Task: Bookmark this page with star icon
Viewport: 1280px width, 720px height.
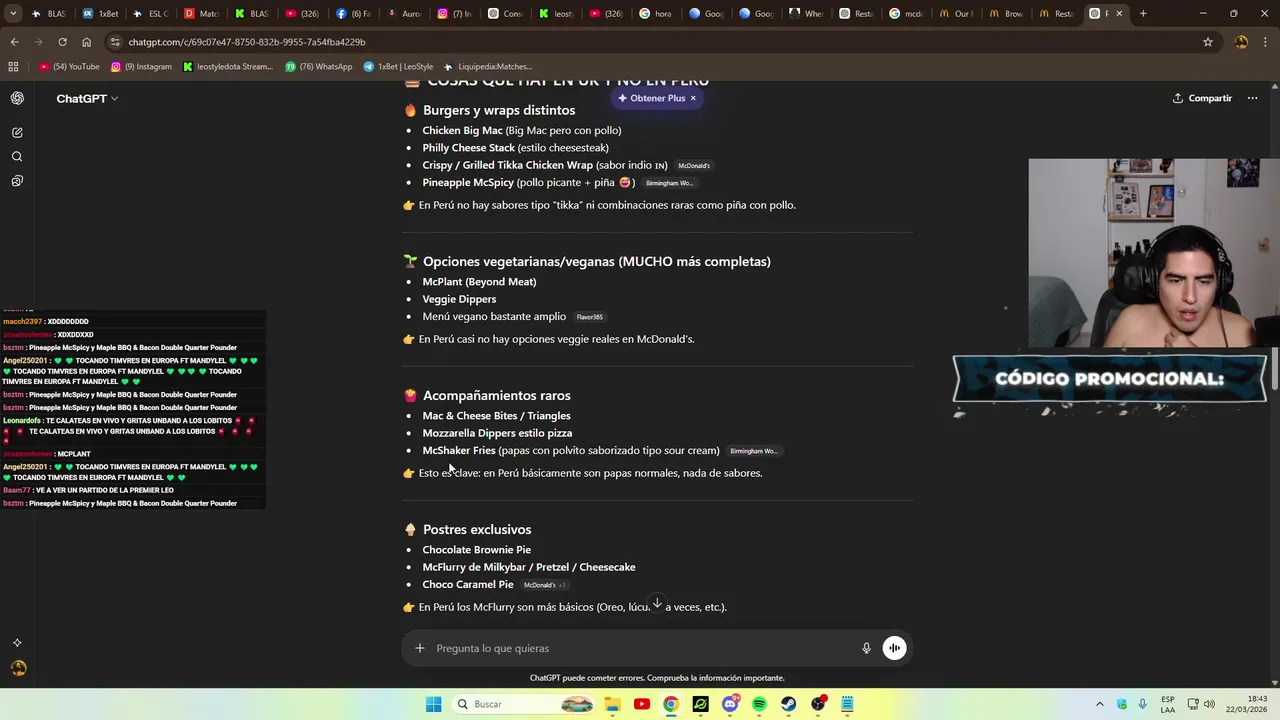Action: click(x=1208, y=42)
